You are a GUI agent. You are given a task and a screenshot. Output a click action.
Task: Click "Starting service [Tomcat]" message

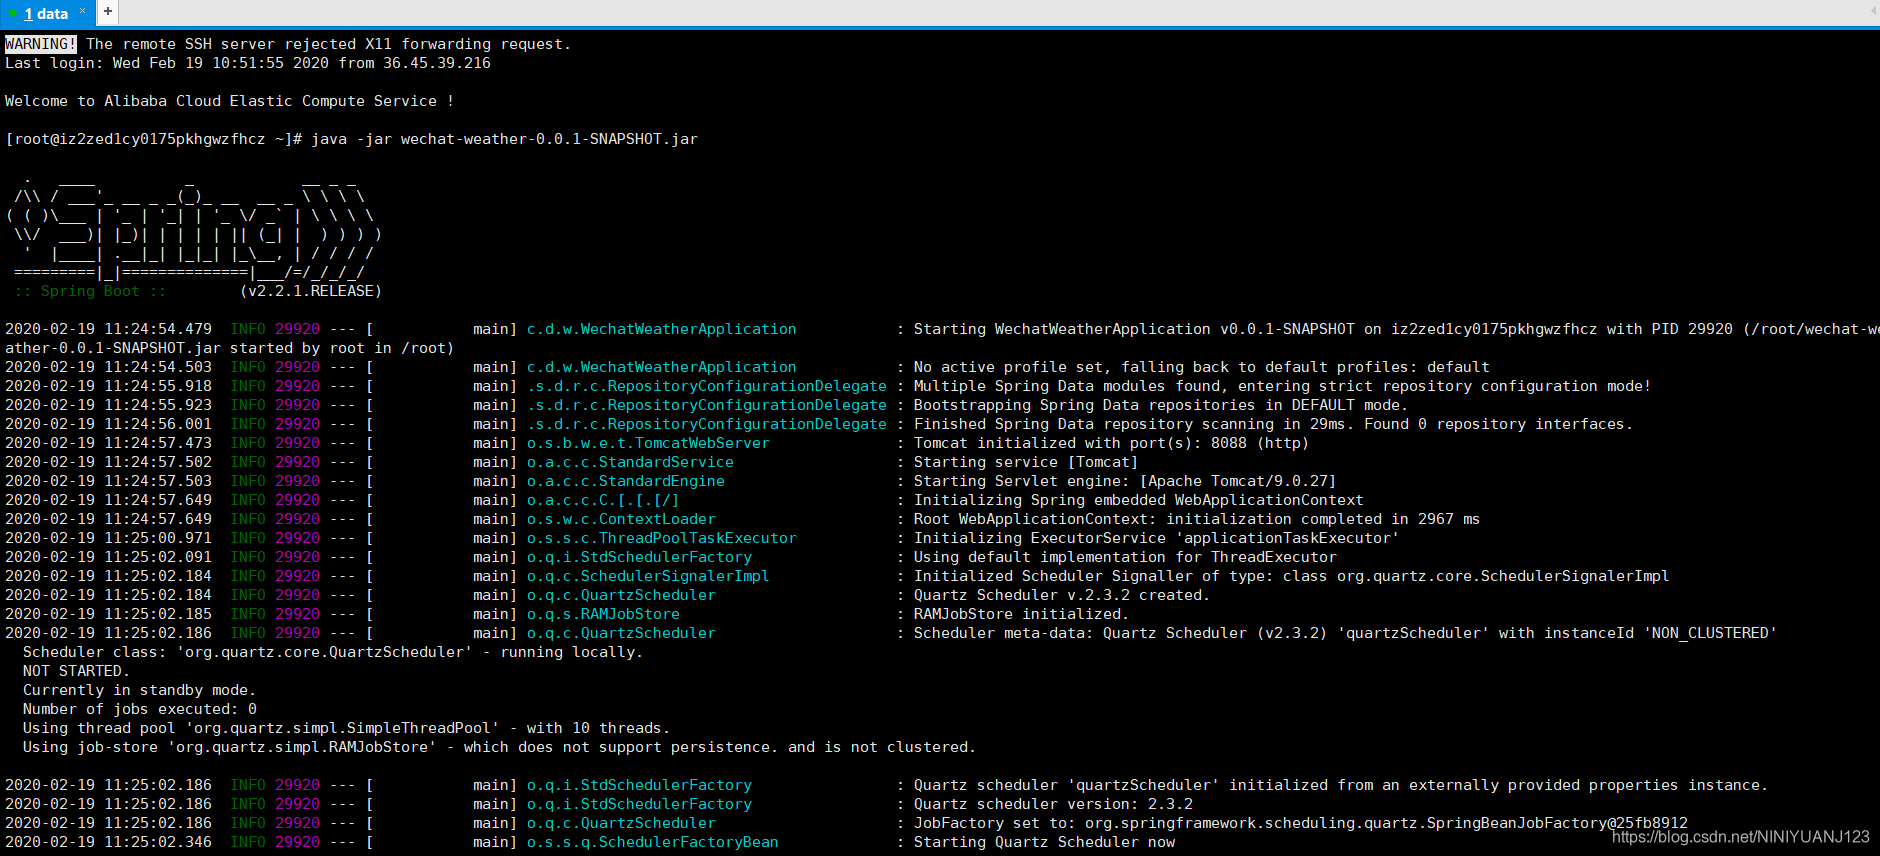(x=1026, y=462)
